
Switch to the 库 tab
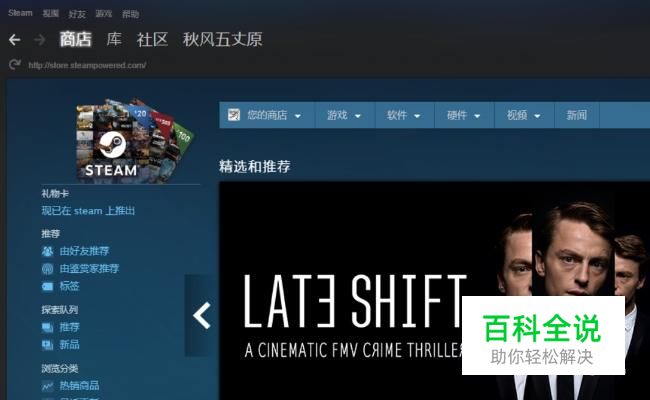click(x=114, y=39)
